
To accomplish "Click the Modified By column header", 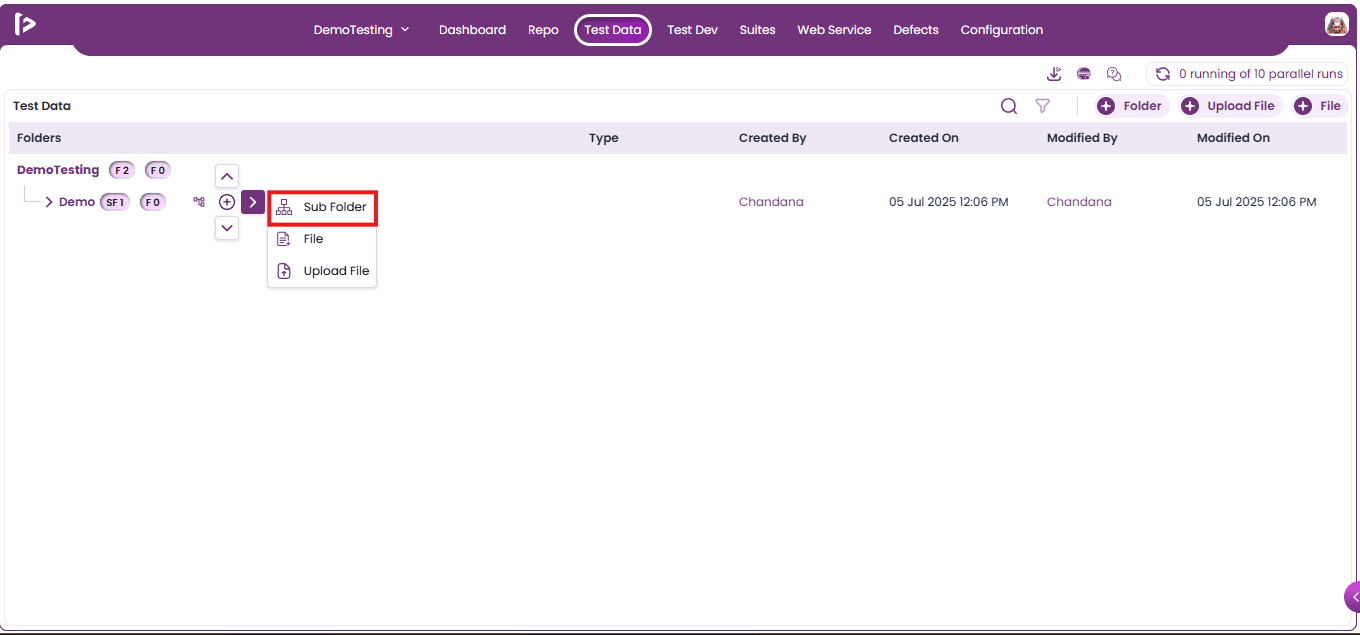I will coord(1082,138).
